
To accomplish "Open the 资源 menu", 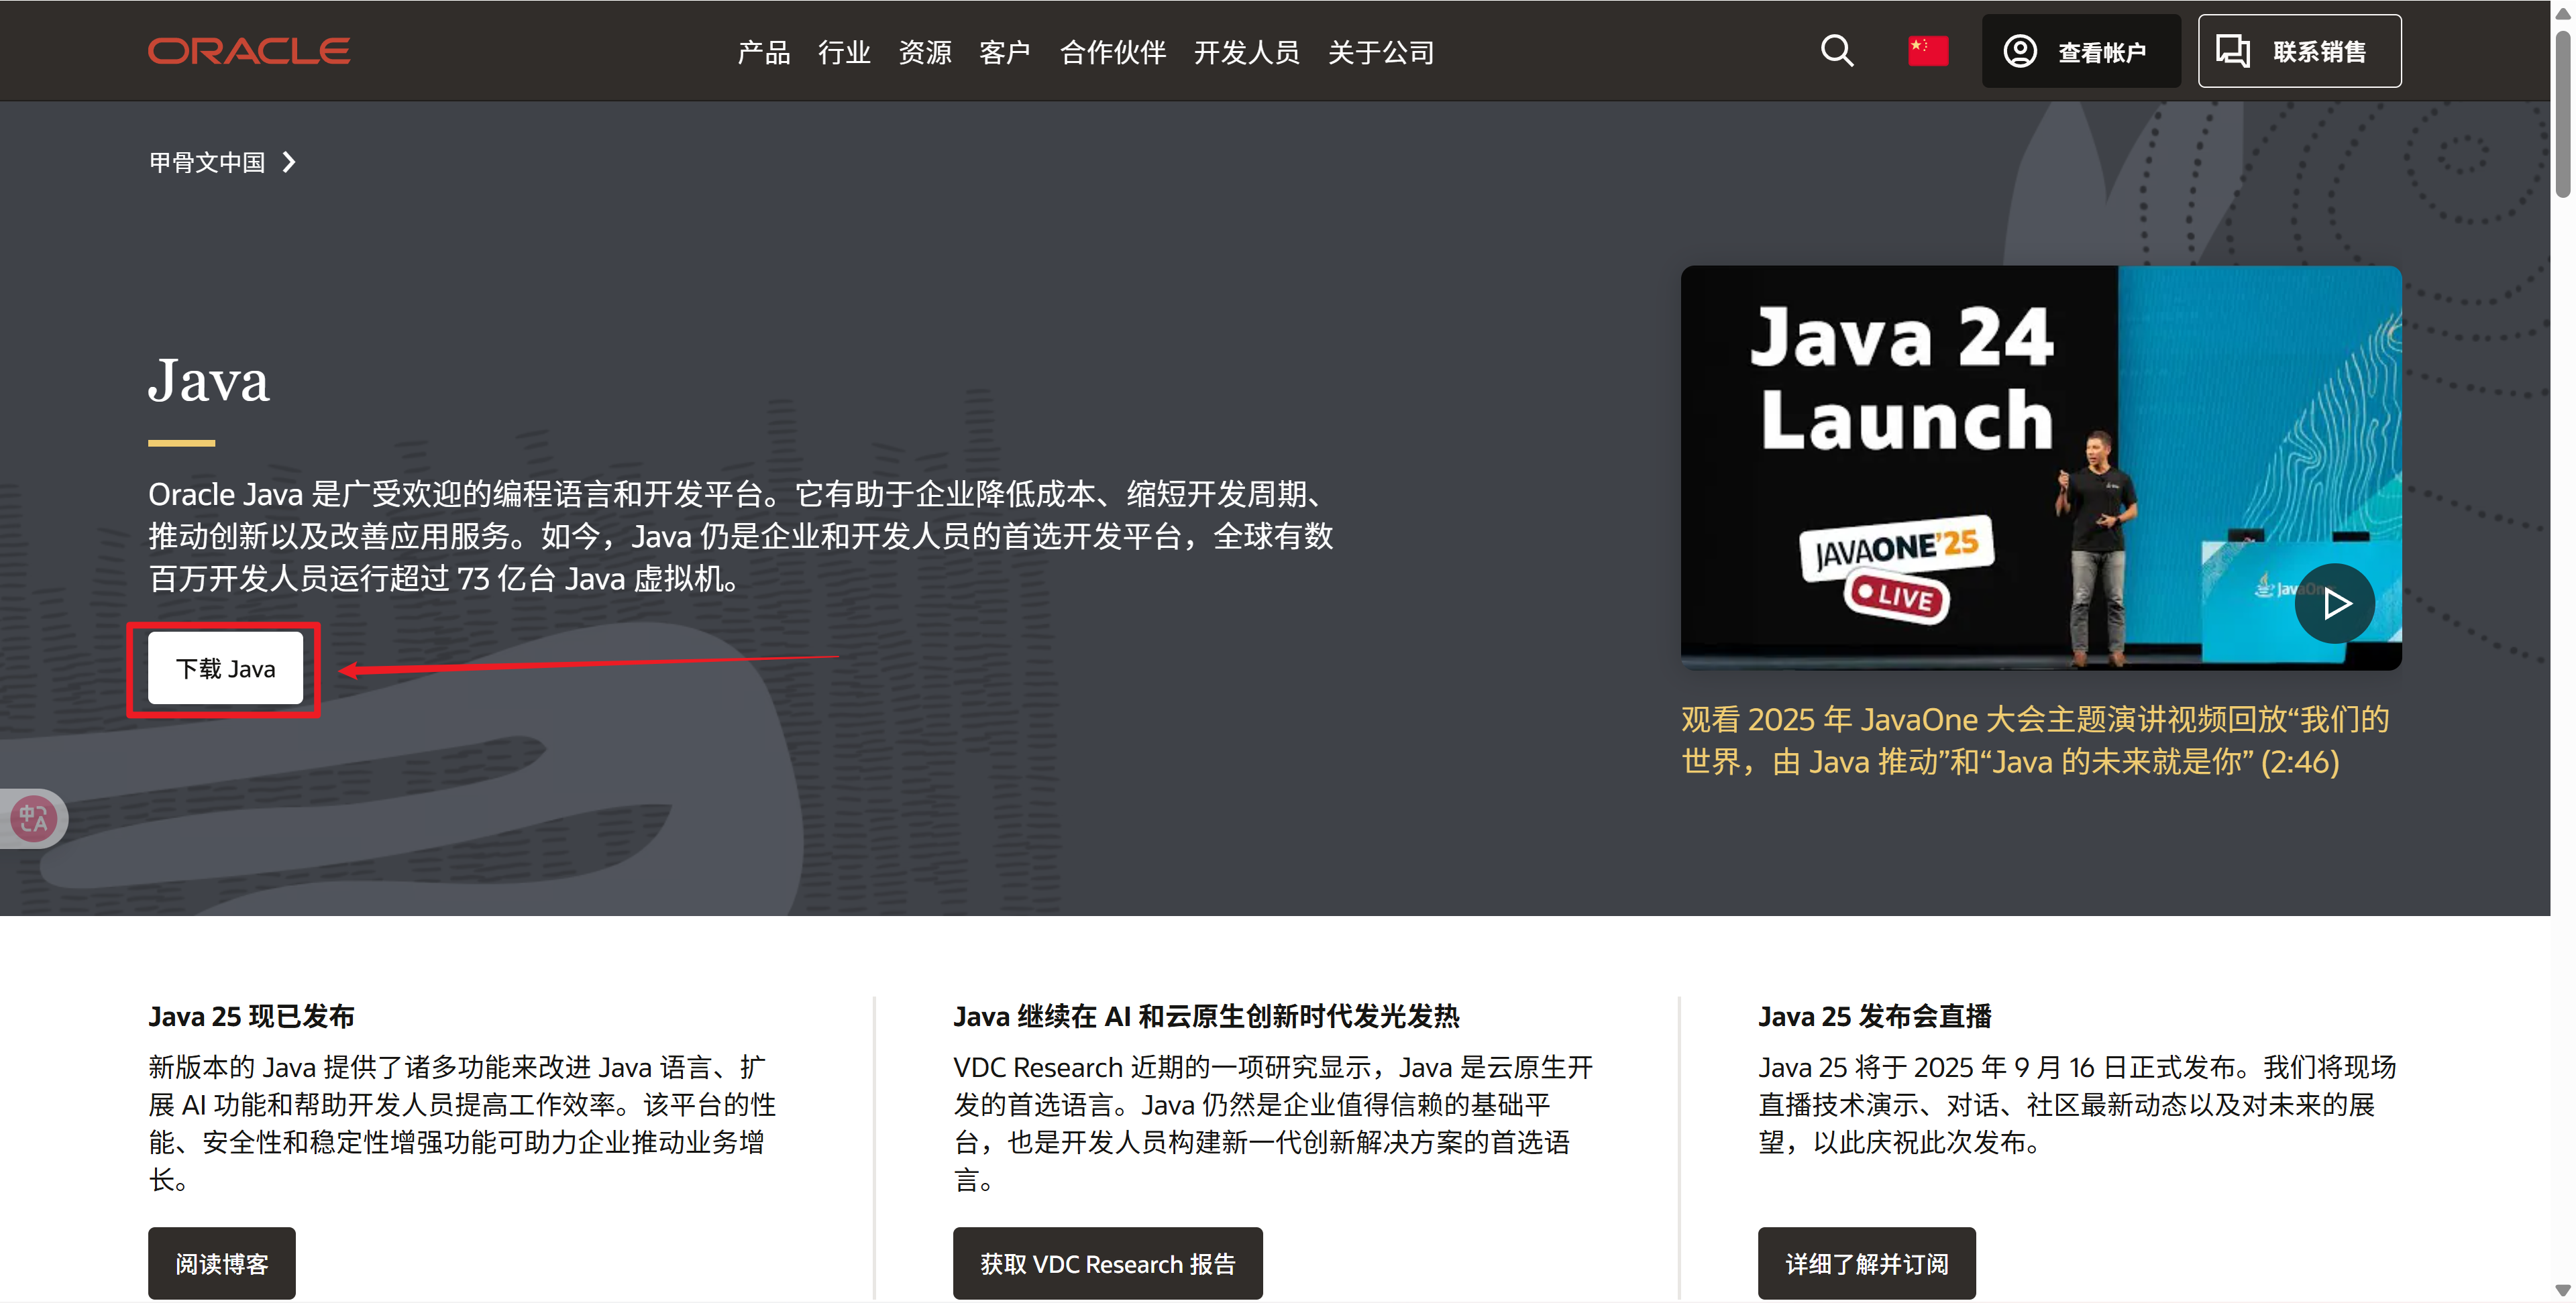I will tap(924, 52).
